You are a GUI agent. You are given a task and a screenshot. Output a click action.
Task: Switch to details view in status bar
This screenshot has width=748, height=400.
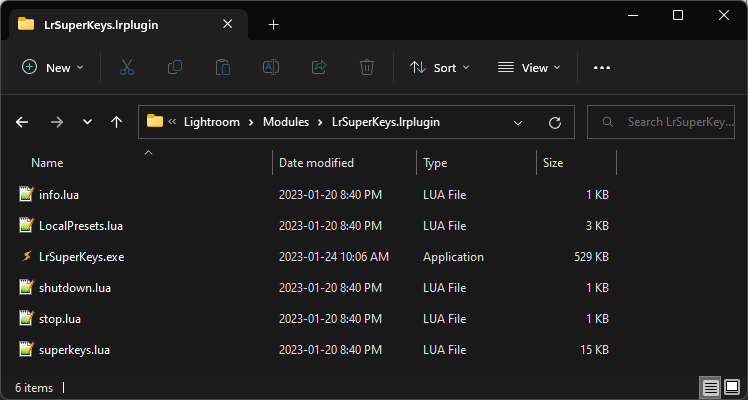tap(710, 388)
